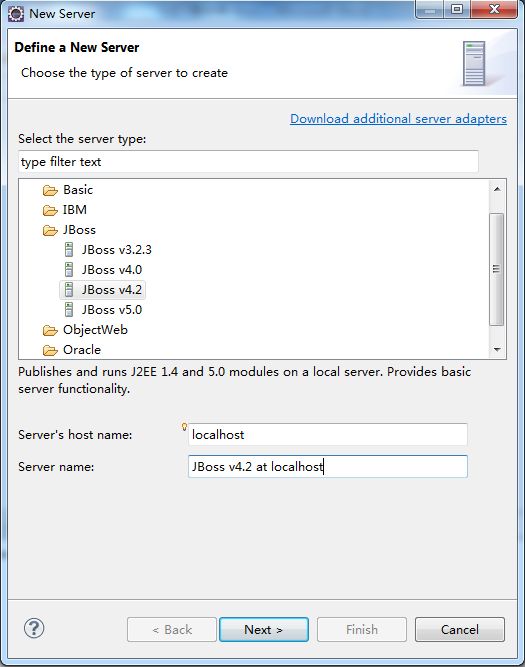Image resolution: width=525 pixels, height=667 pixels.
Task: Click the content assist lightbulb icon
Action: pos(184,427)
